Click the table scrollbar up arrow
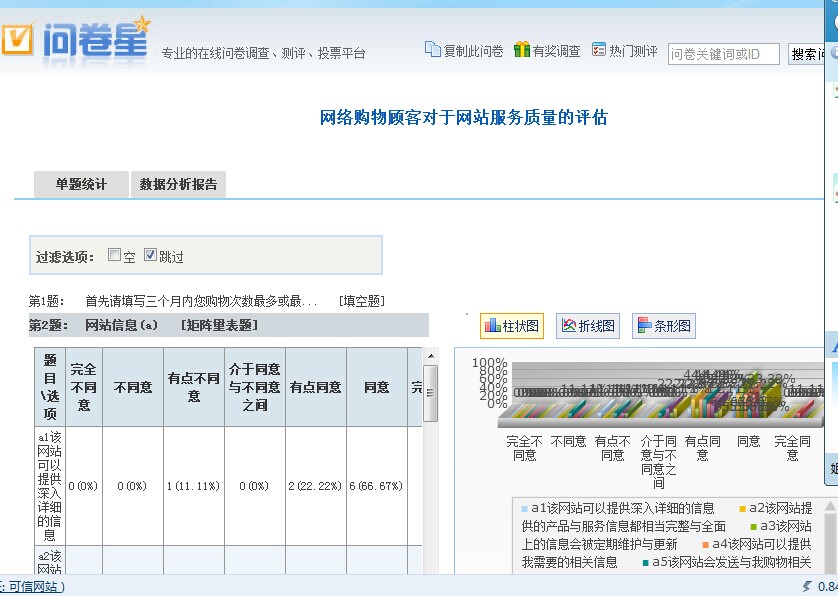 [x=431, y=356]
